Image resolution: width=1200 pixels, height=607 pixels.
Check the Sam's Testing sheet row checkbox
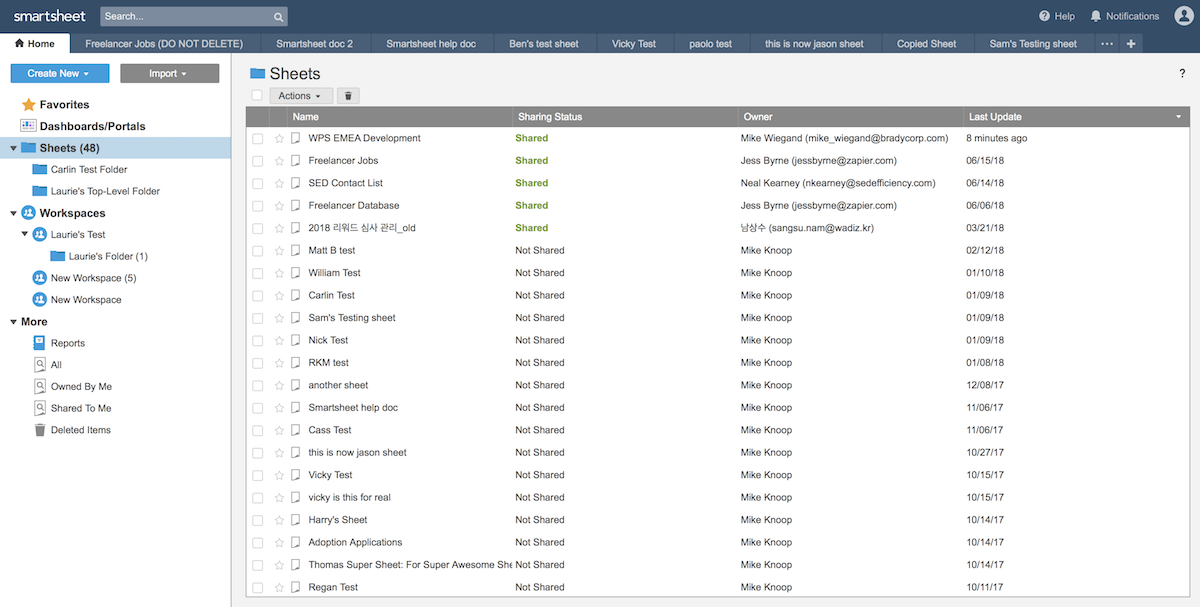pos(258,318)
